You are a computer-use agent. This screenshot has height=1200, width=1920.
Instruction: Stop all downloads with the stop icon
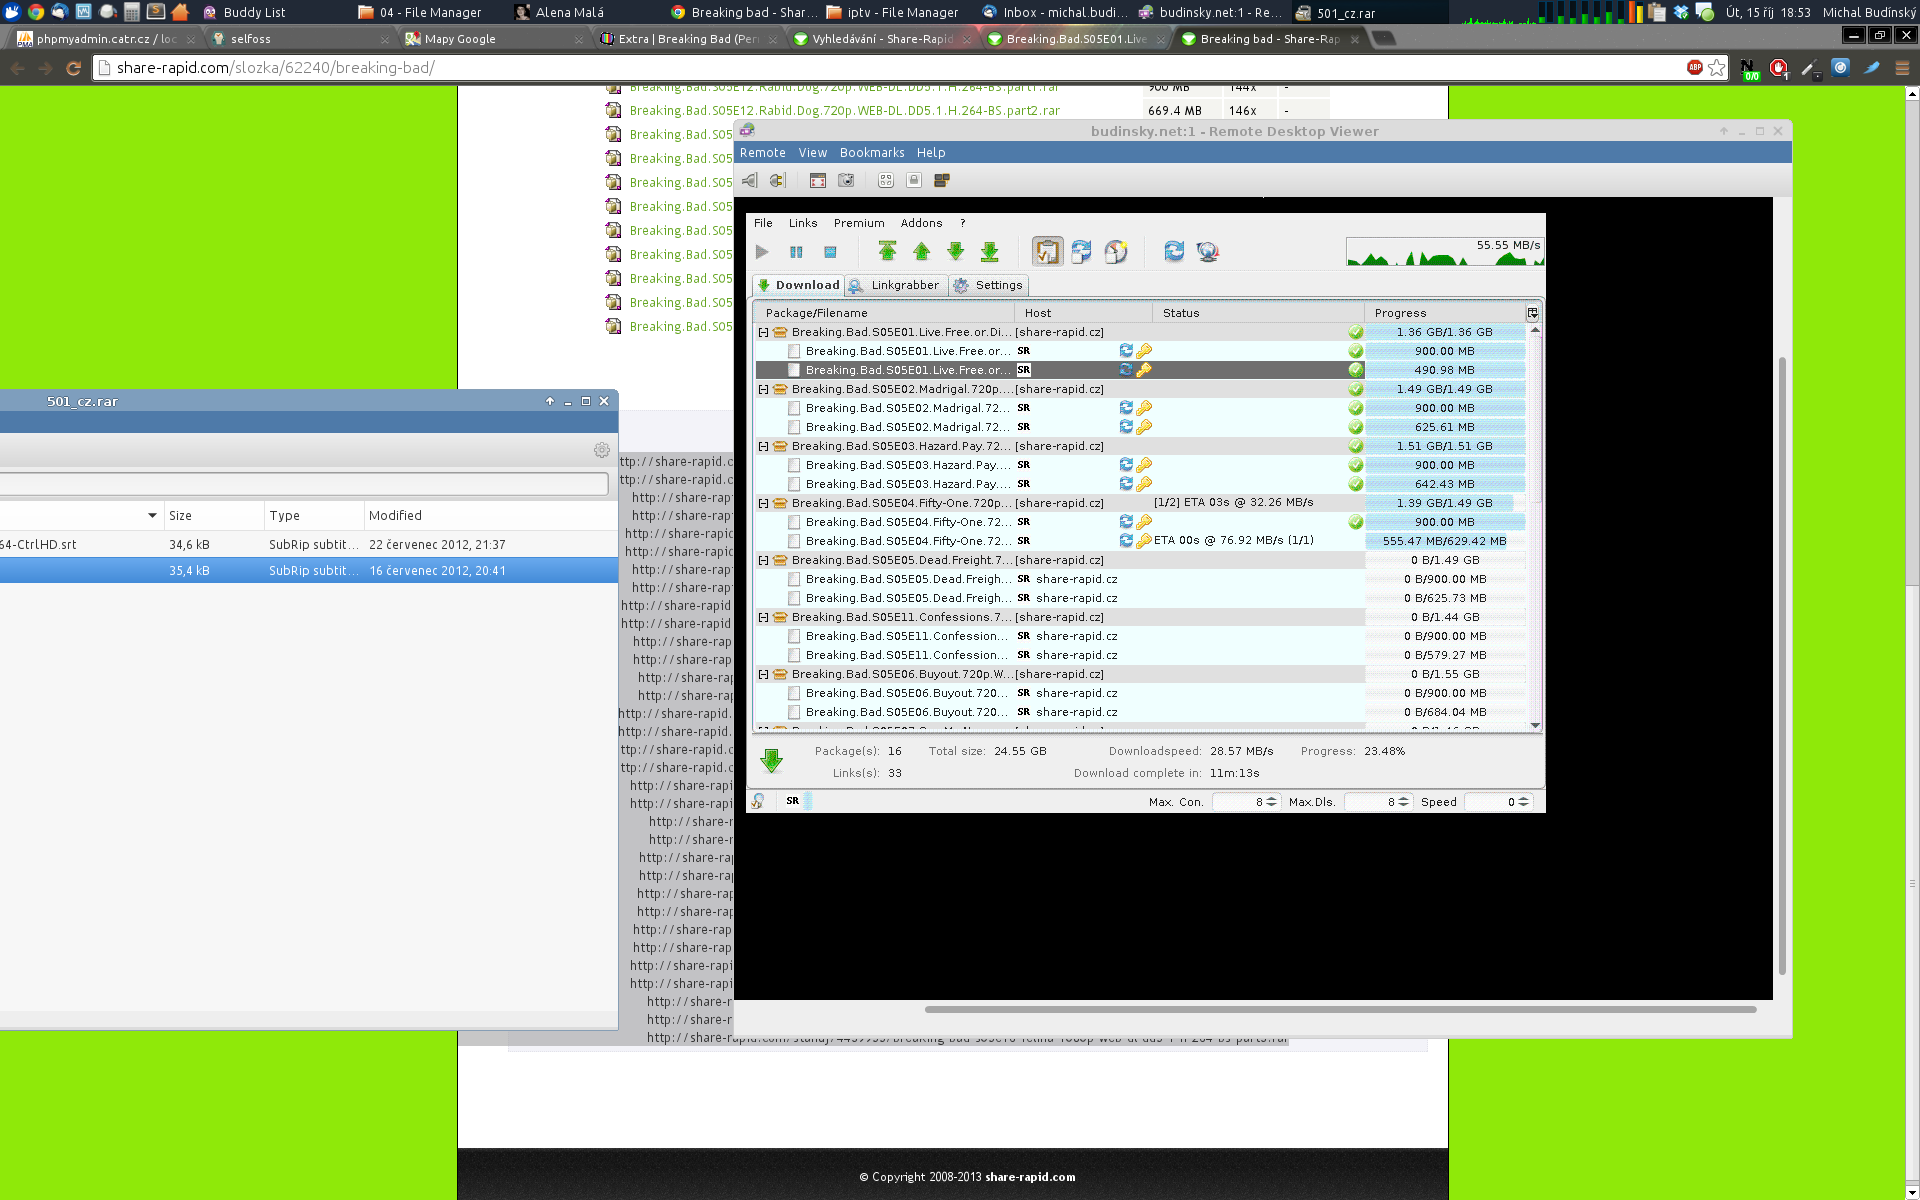830,252
